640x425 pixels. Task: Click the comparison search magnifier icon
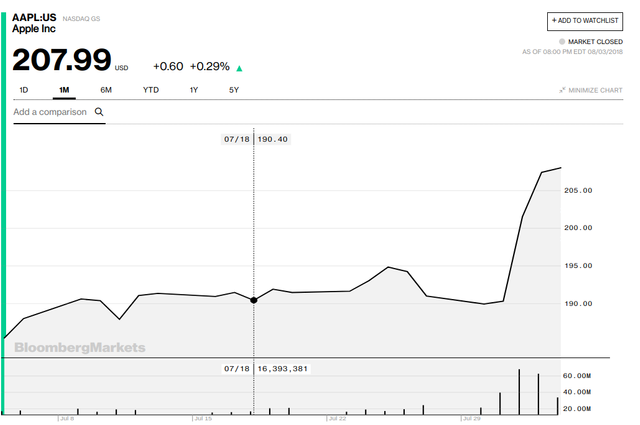99,112
